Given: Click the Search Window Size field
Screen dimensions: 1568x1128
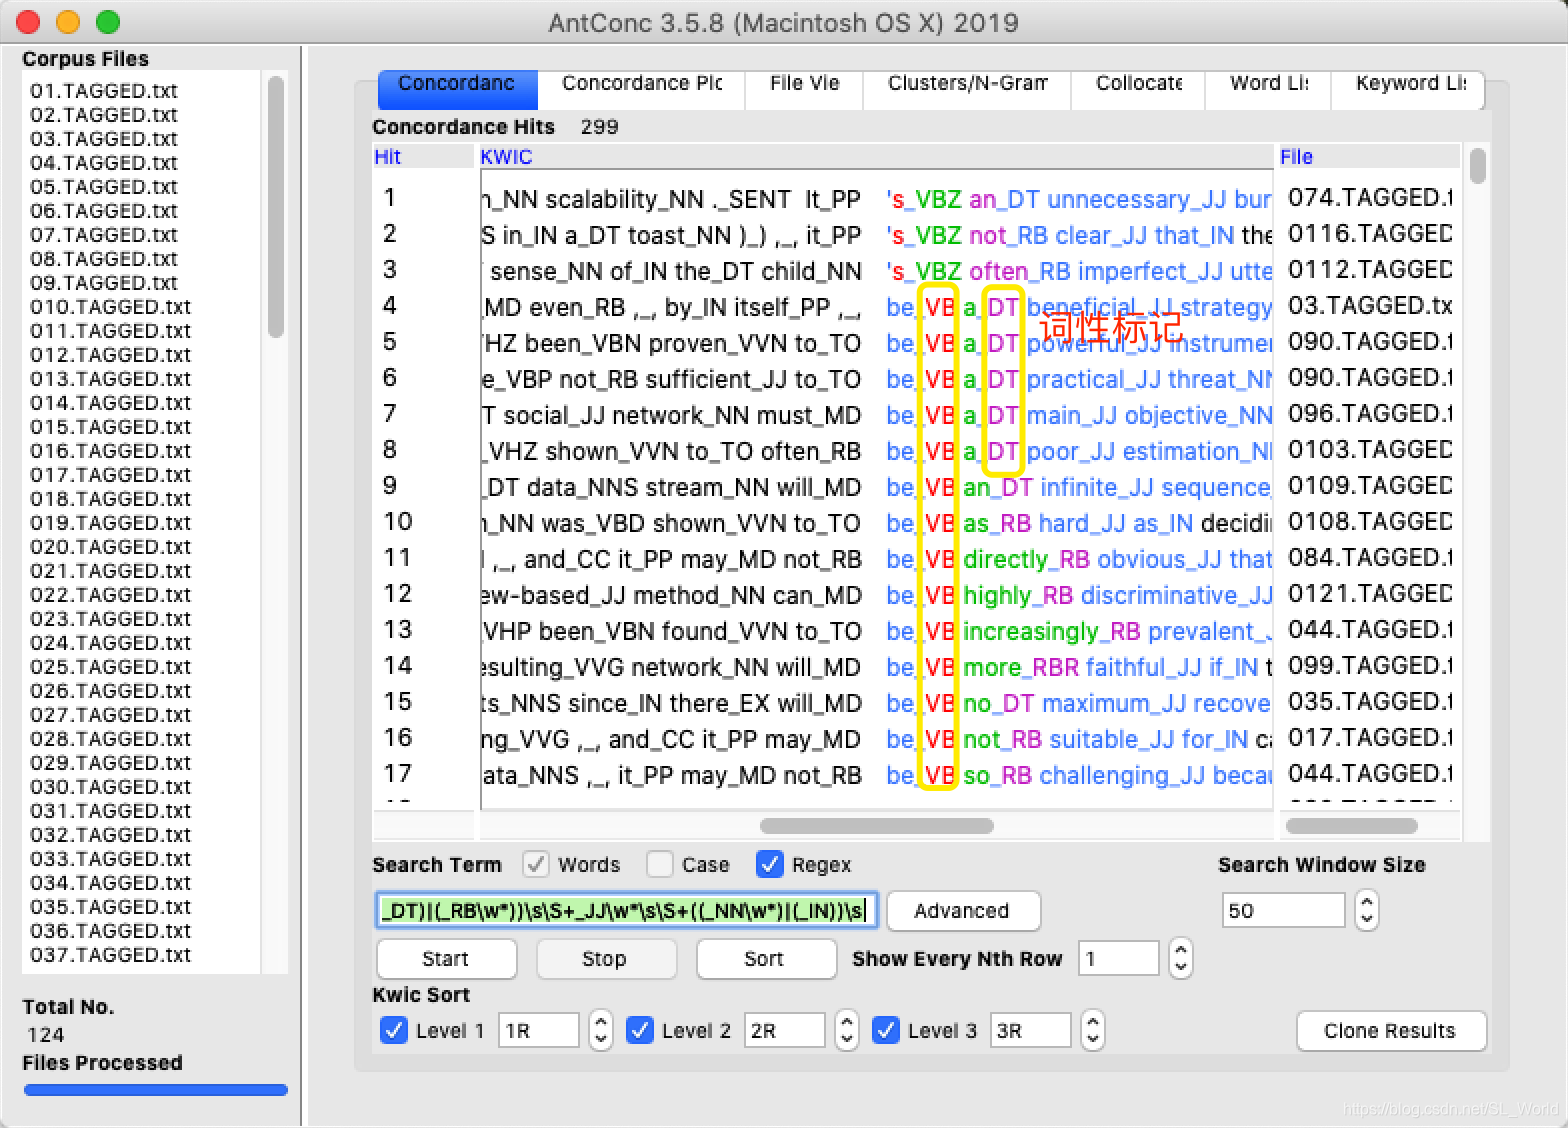Looking at the screenshot, I should click(1283, 911).
